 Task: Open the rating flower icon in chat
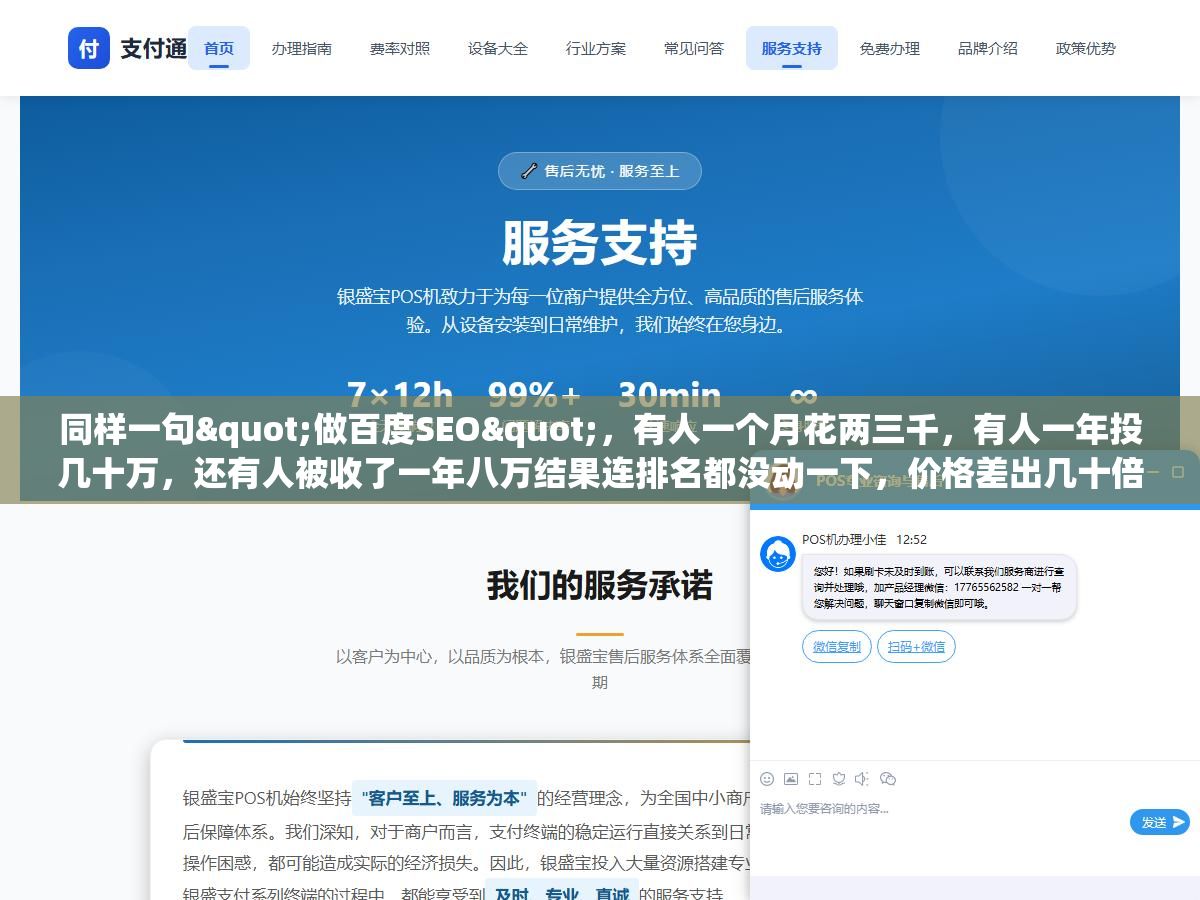coord(839,779)
